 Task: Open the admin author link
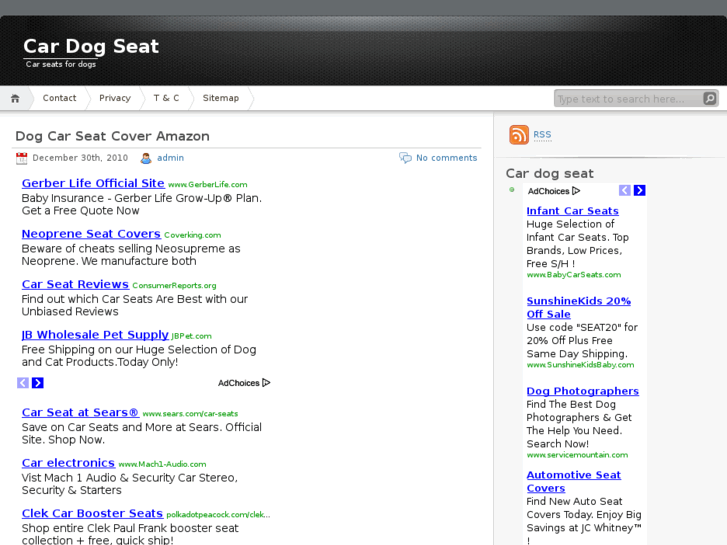coord(170,158)
